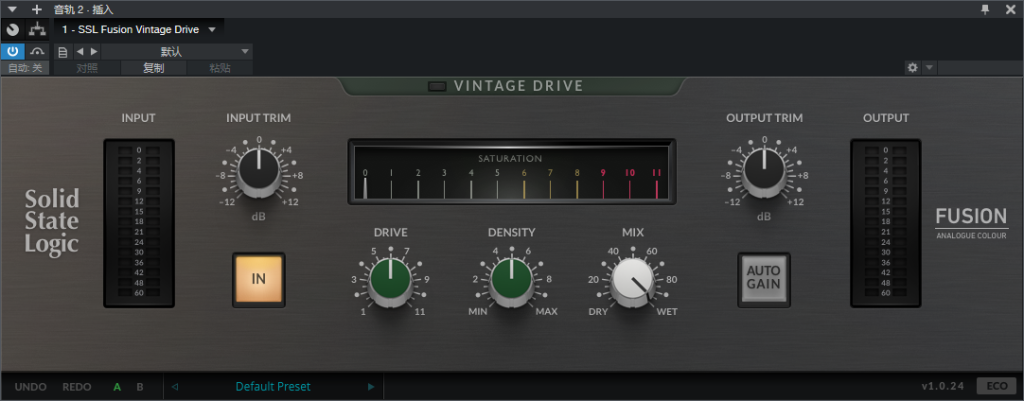Click the SATURATION meter display

(512, 172)
